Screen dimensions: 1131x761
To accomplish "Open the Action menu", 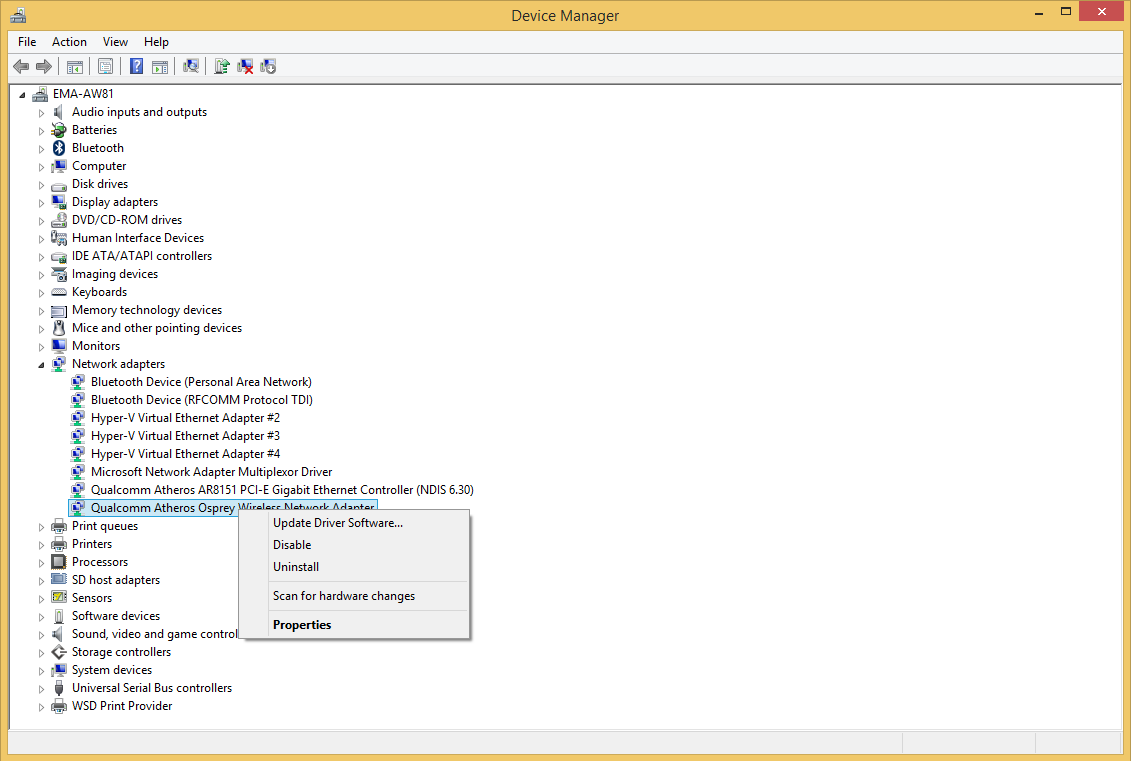I will [69, 42].
